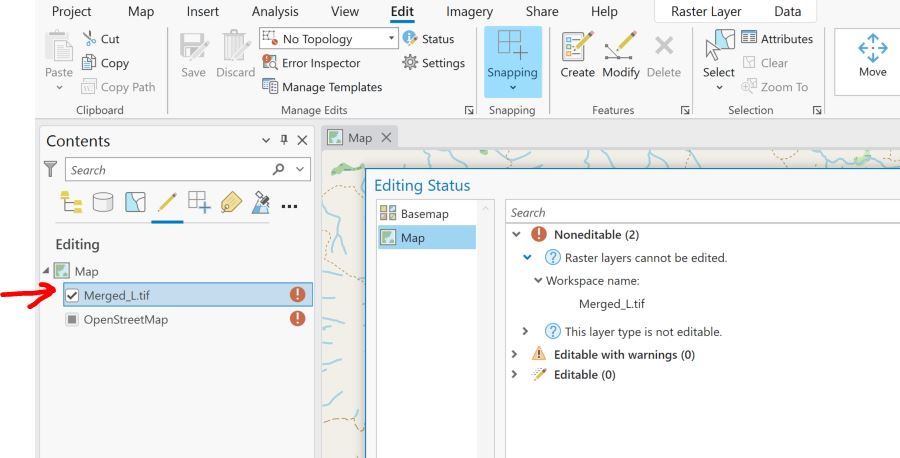
Task: Switch to List By Labeling view
Action: point(231,204)
